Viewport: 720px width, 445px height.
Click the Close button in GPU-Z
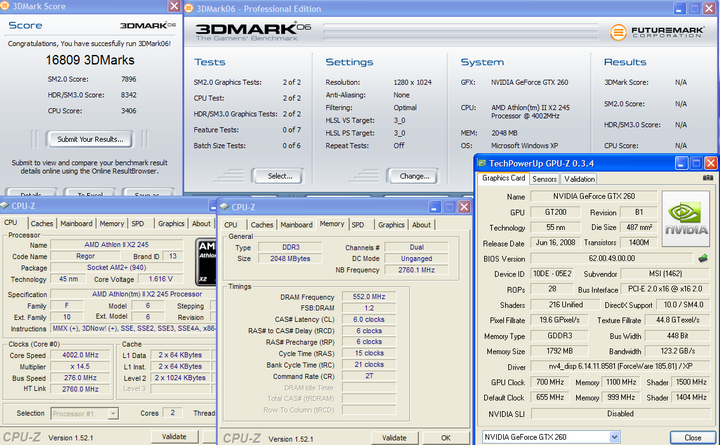point(692,438)
